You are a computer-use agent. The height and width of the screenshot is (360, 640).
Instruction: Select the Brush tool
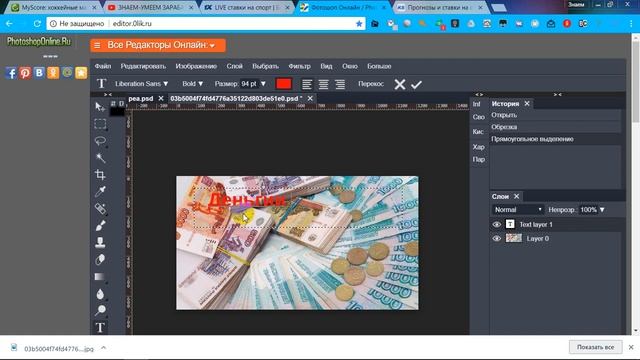tap(100, 225)
